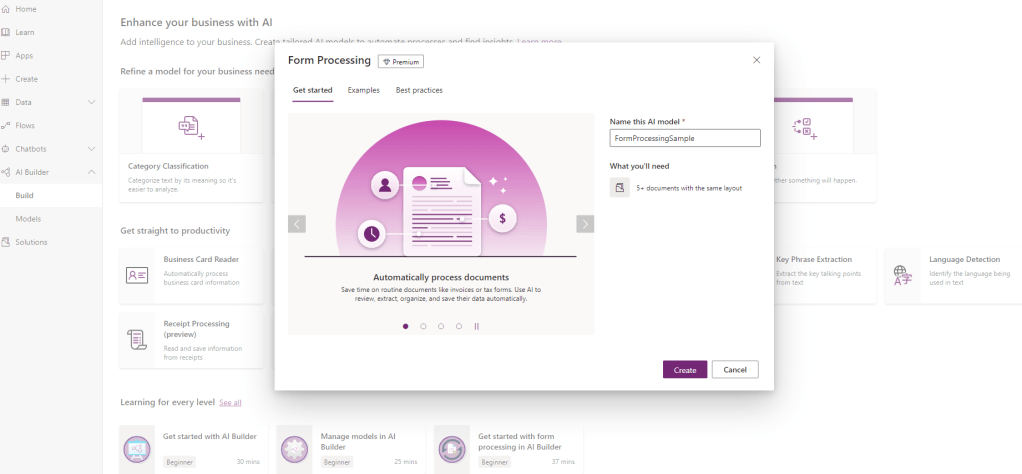
Task: Select the Receipt Processing icon
Action: pyautogui.click(x=137, y=340)
